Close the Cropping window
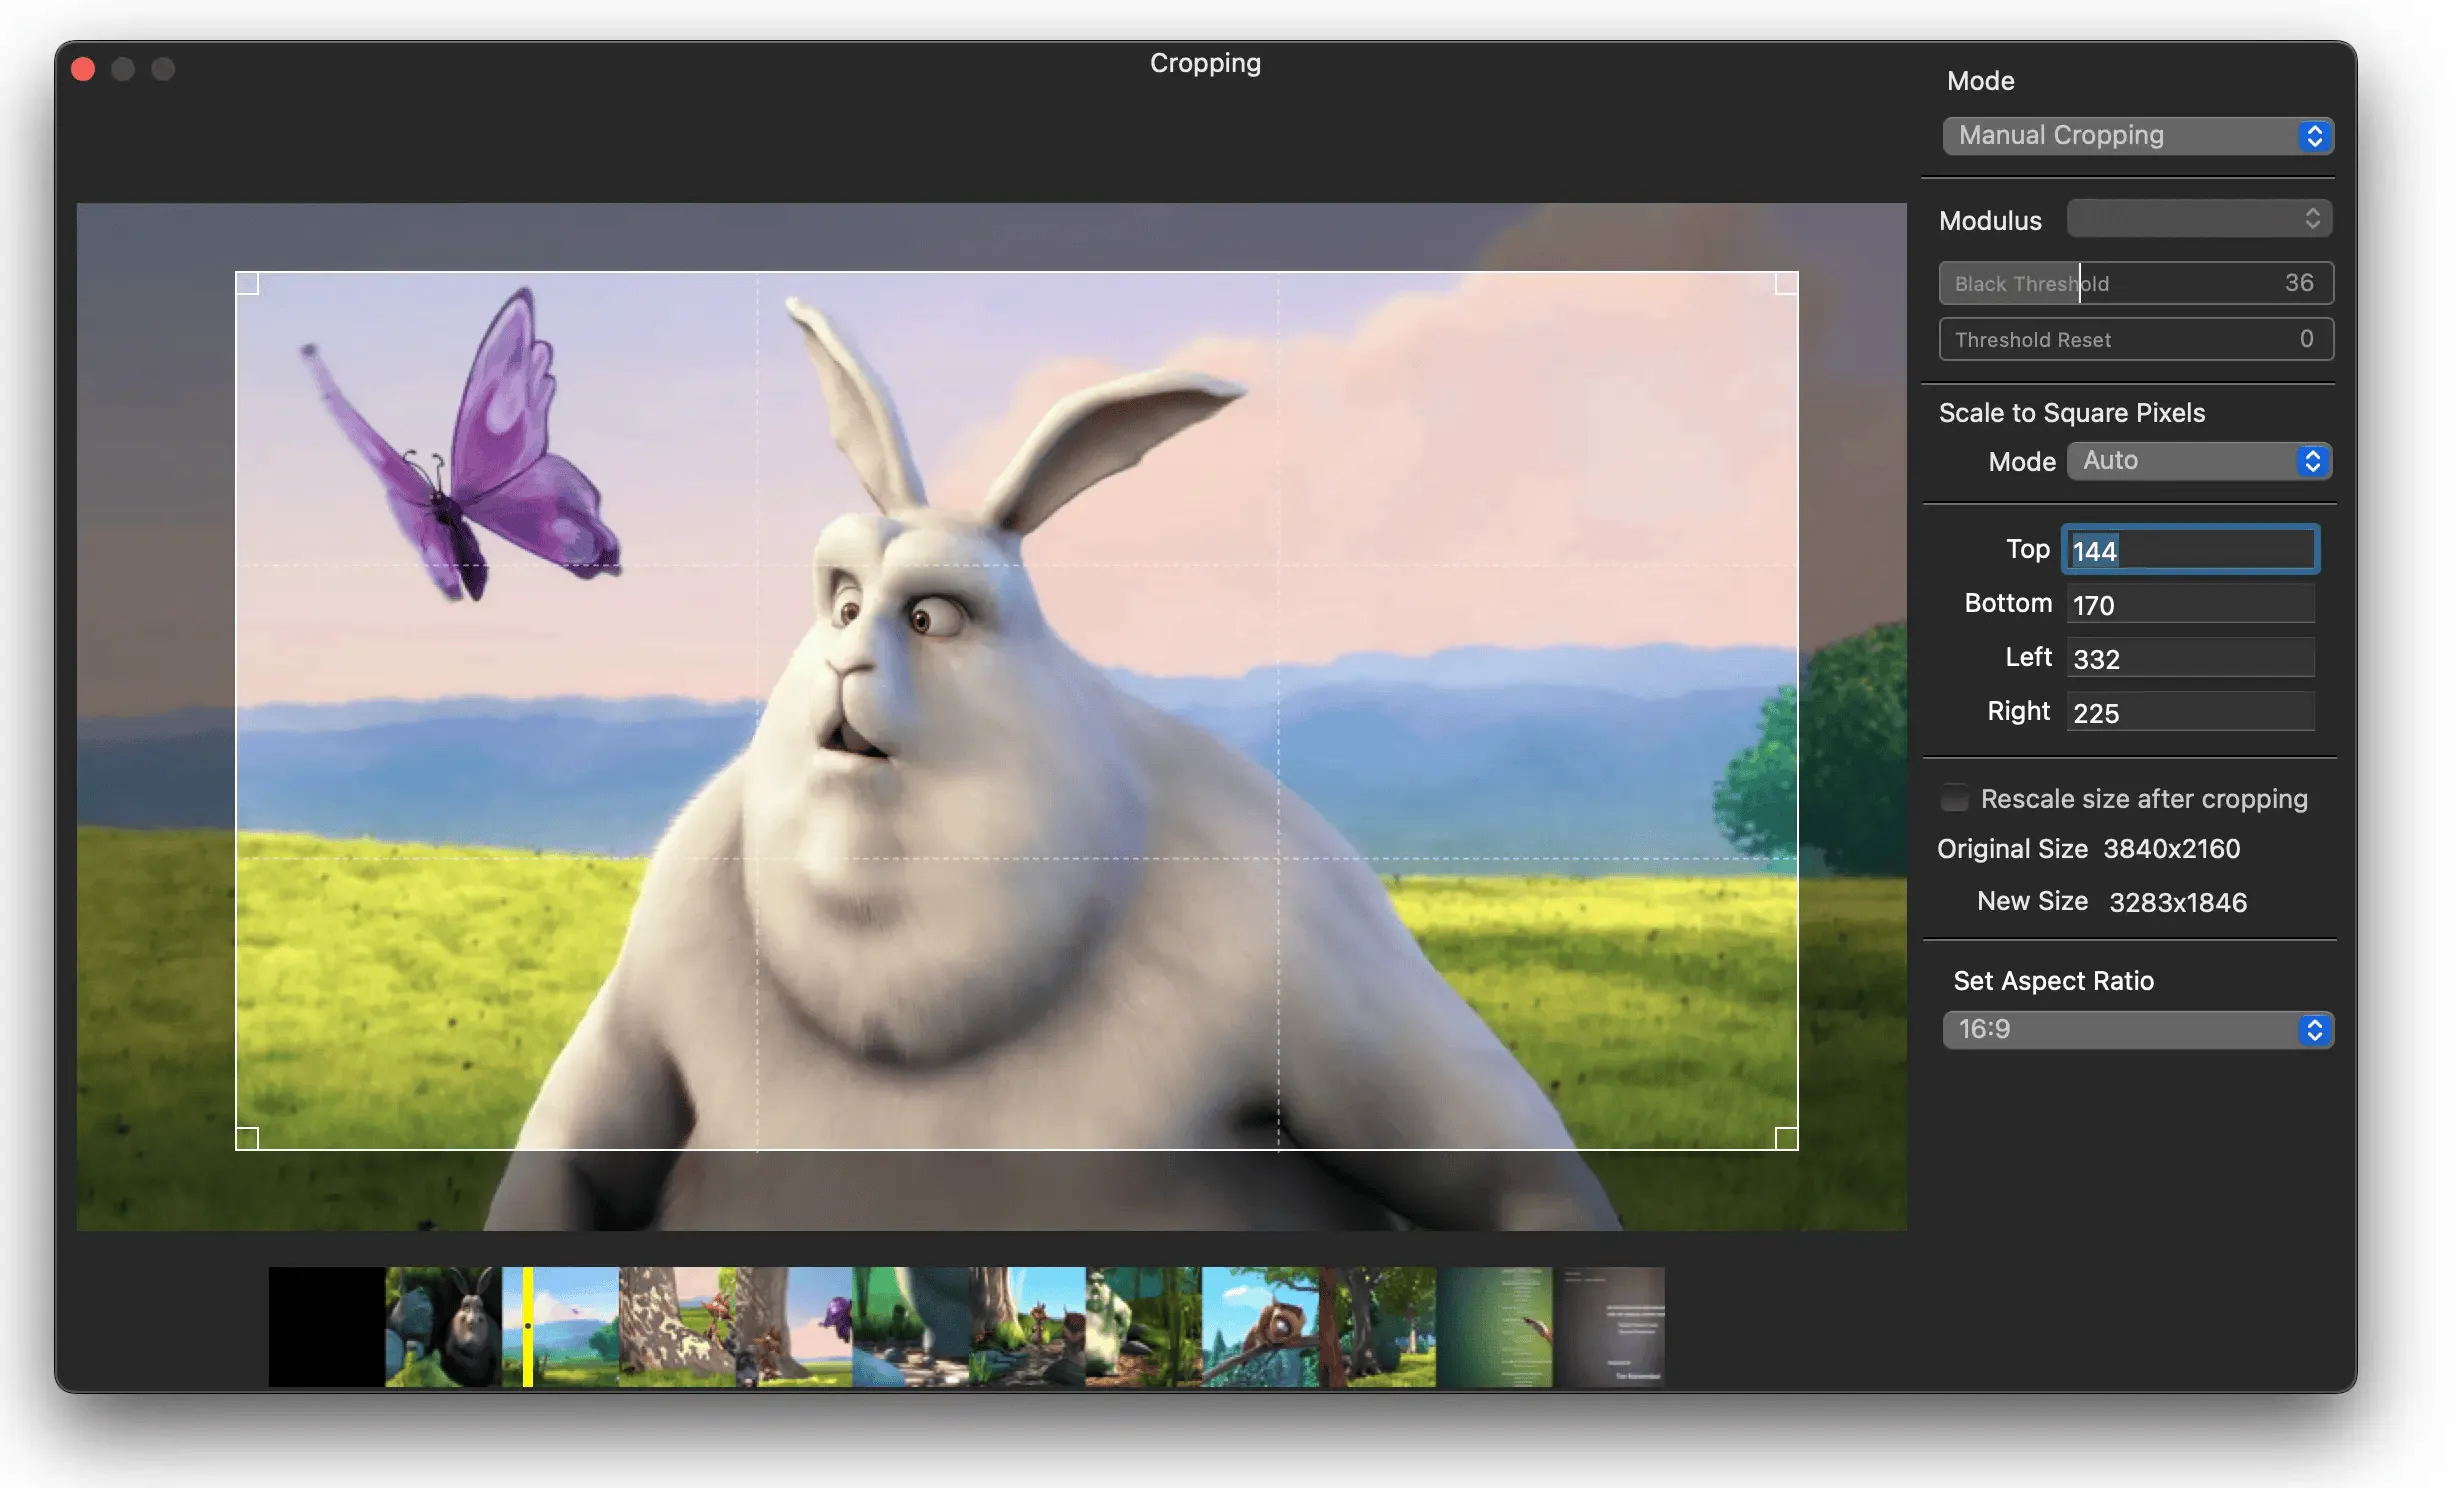Image resolution: width=2457 pixels, height=1488 pixels. click(83, 69)
